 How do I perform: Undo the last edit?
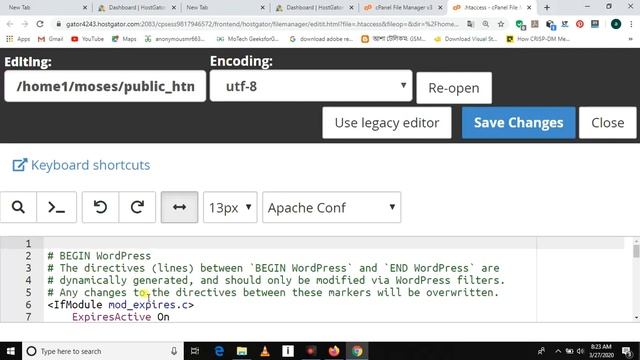[100, 207]
